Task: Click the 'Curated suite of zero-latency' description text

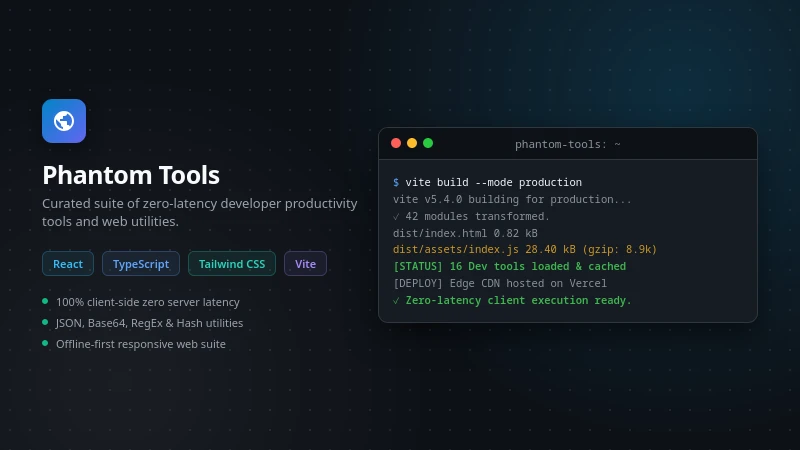Action: 199,212
